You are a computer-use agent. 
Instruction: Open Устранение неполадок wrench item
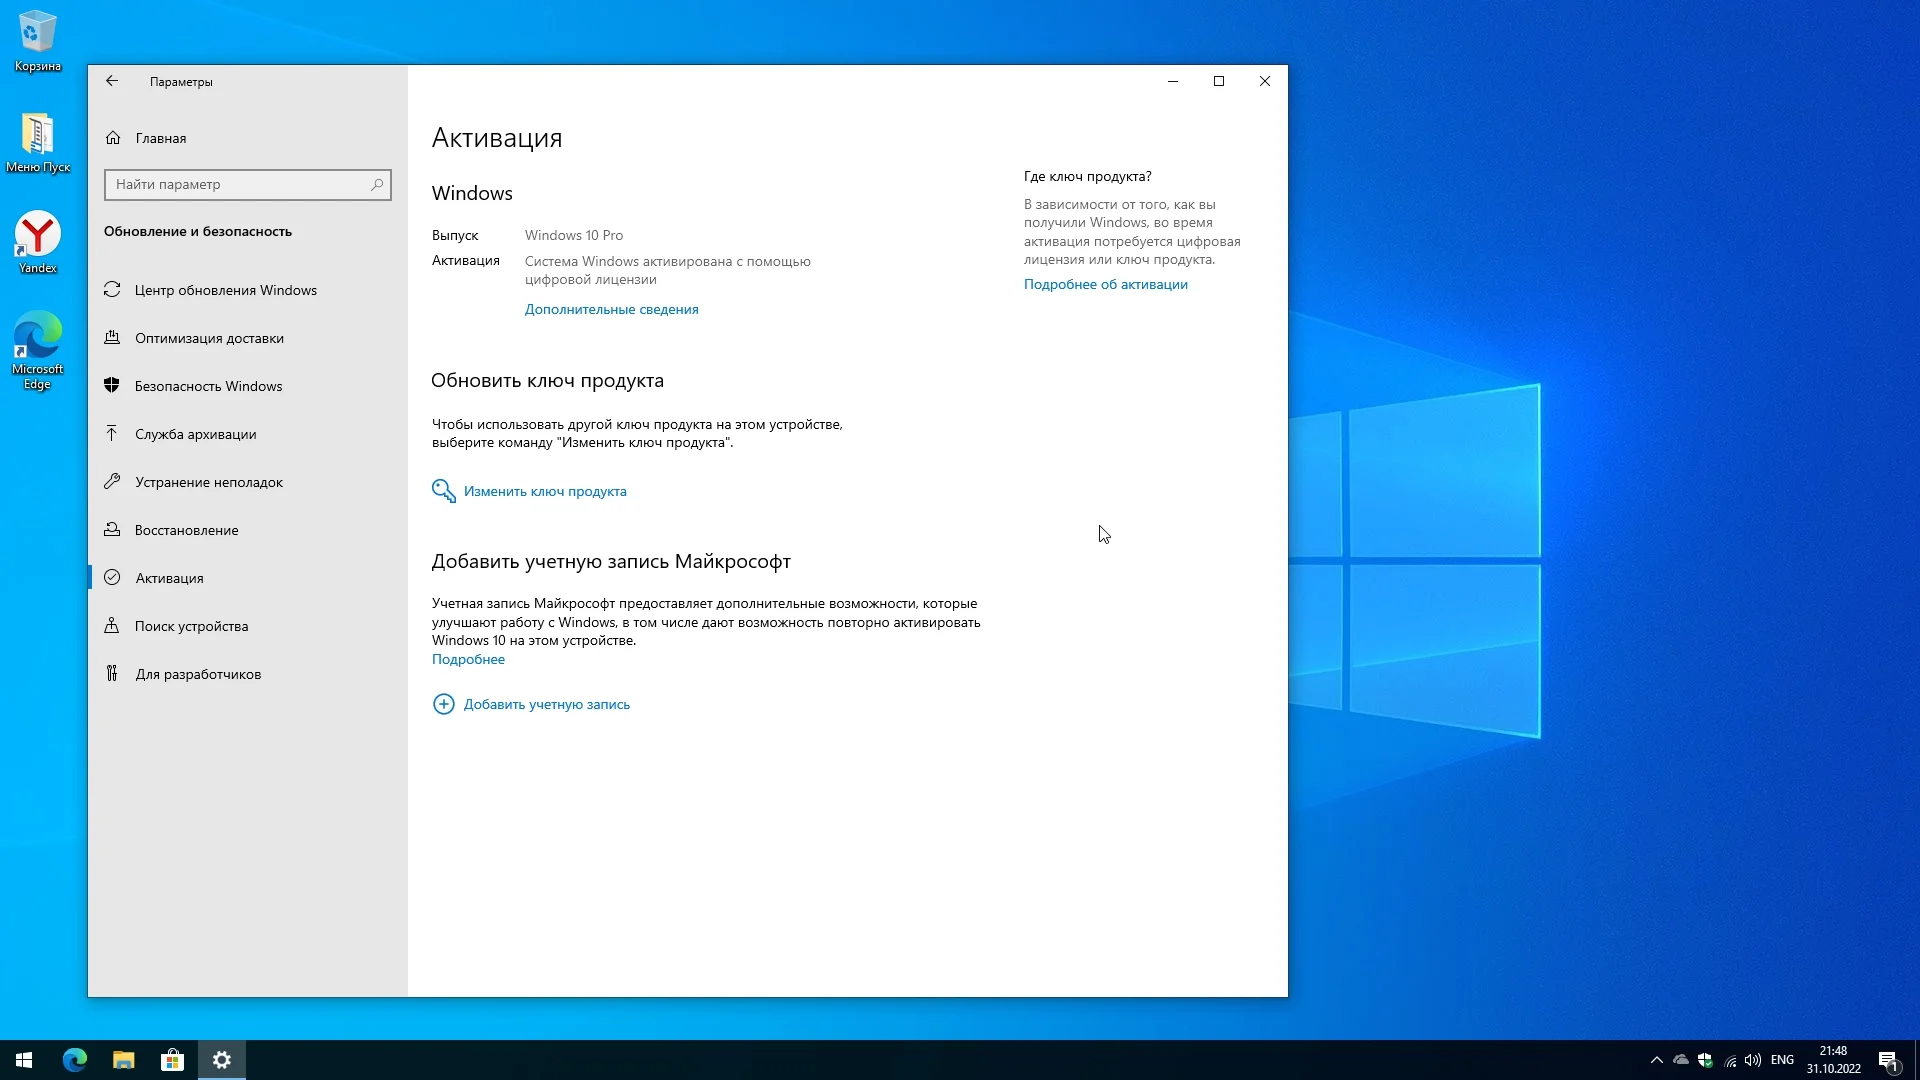pyautogui.click(x=208, y=482)
